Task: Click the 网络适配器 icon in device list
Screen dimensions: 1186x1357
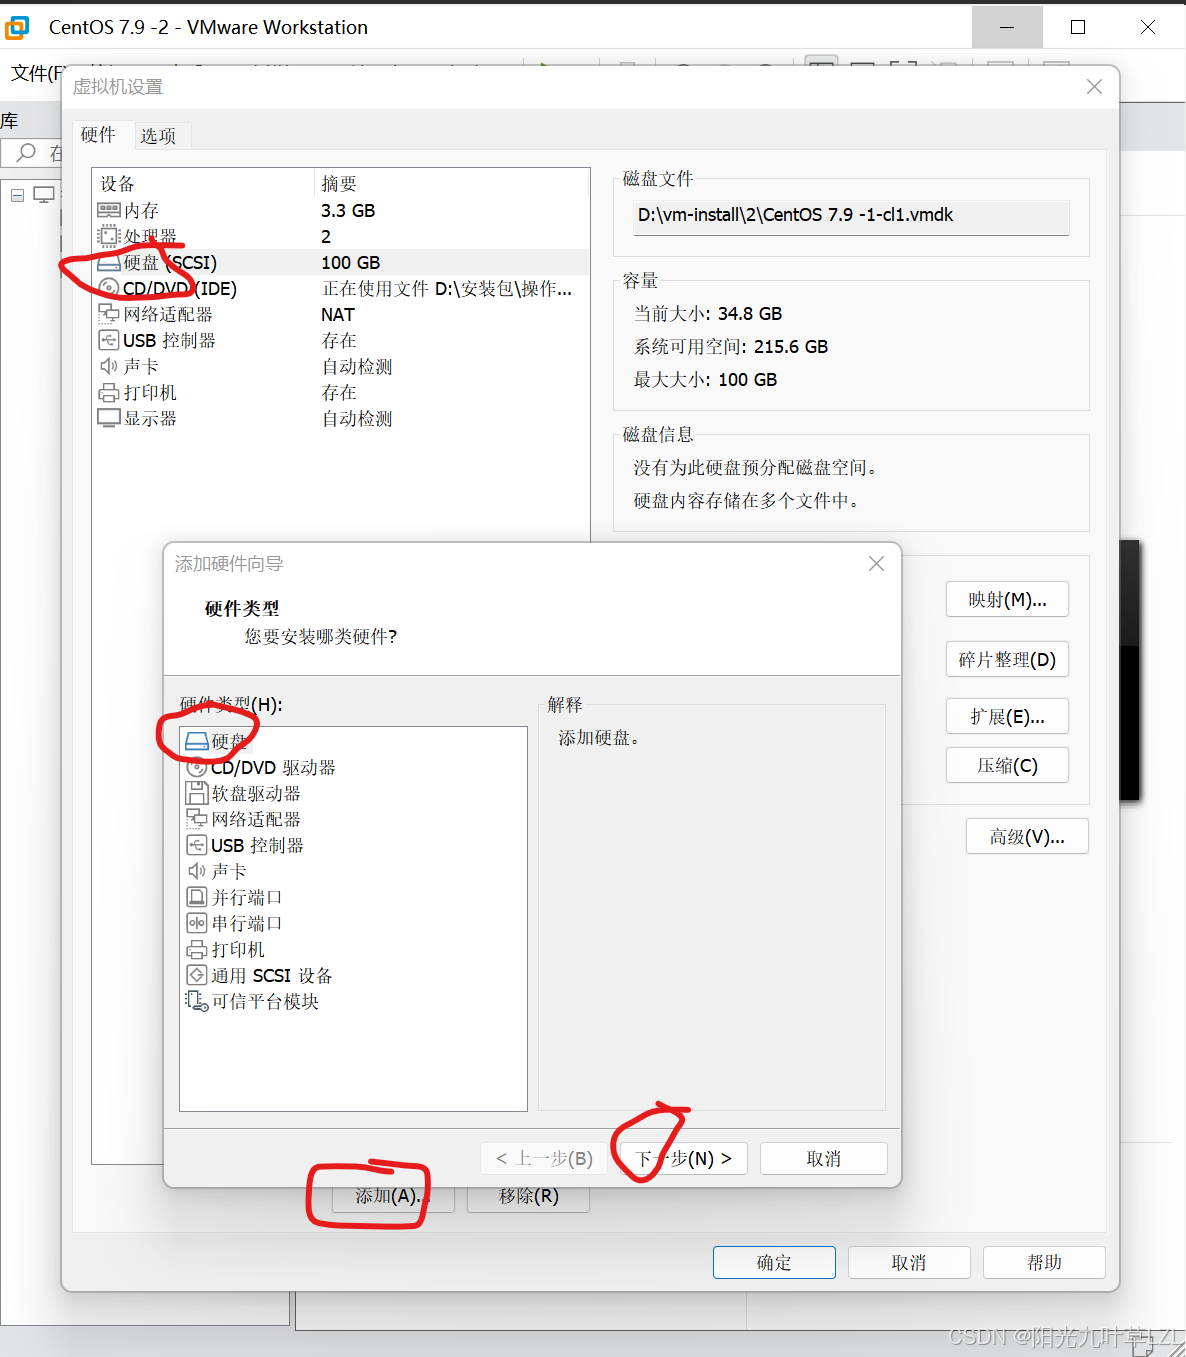Action: (109, 314)
